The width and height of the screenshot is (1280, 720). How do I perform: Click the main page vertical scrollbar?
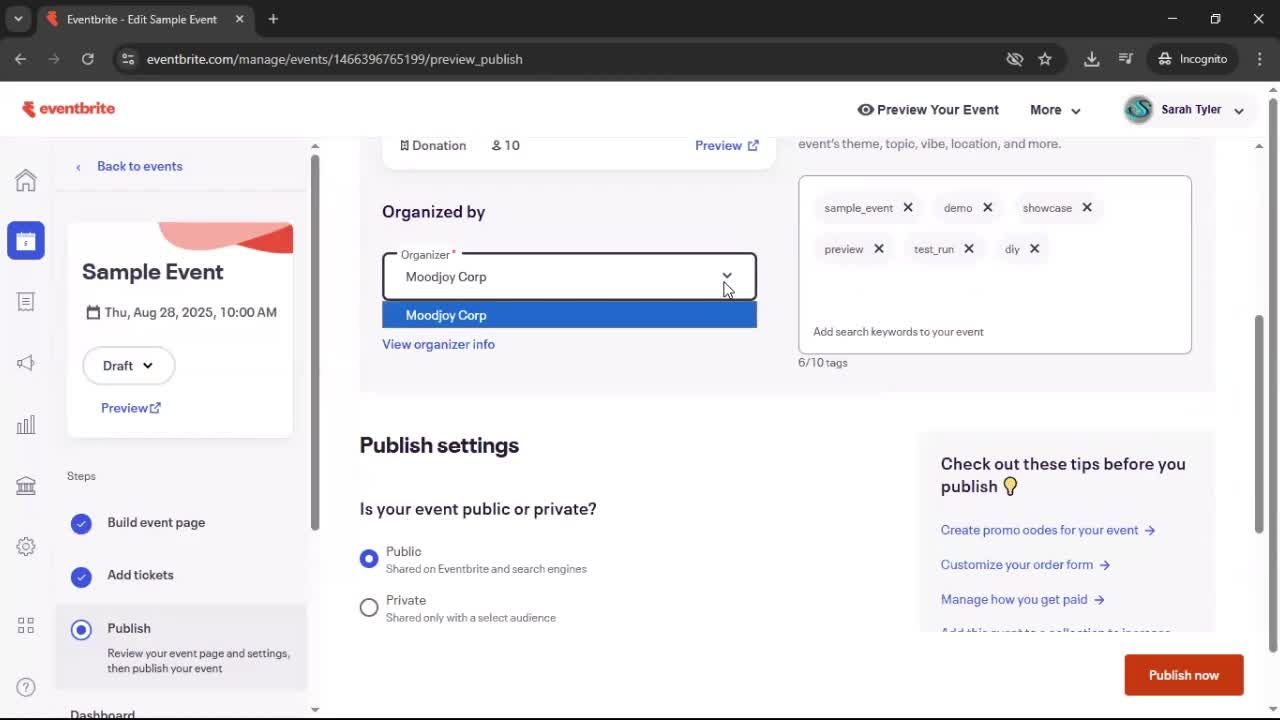tap(1259, 424)
